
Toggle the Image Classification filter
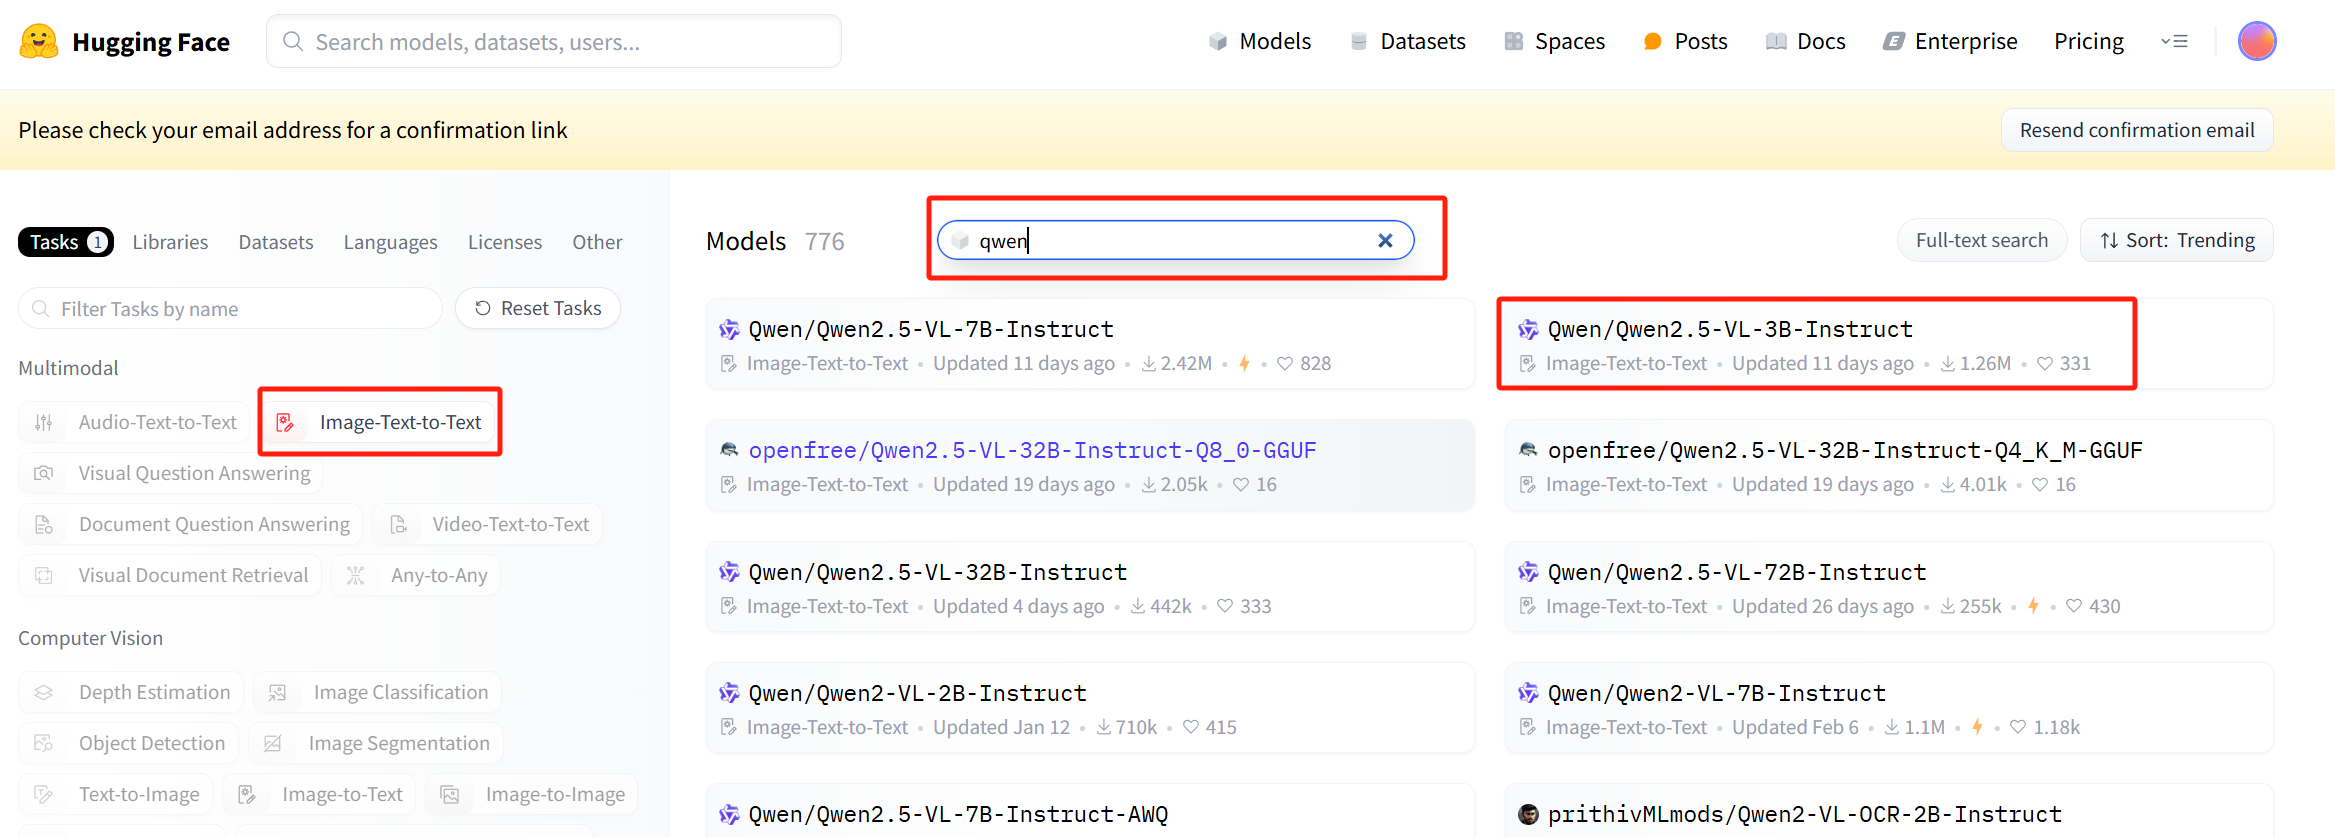[x=377, y=692]
